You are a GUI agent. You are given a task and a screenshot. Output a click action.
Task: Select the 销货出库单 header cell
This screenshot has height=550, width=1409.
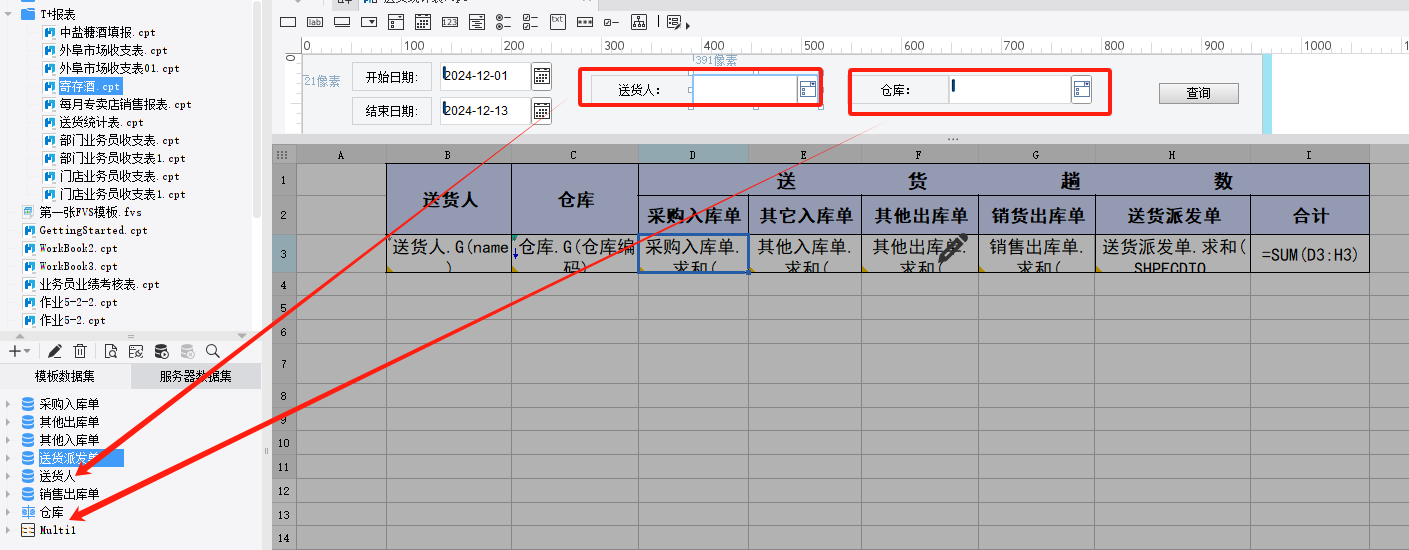coord(1037,215)
